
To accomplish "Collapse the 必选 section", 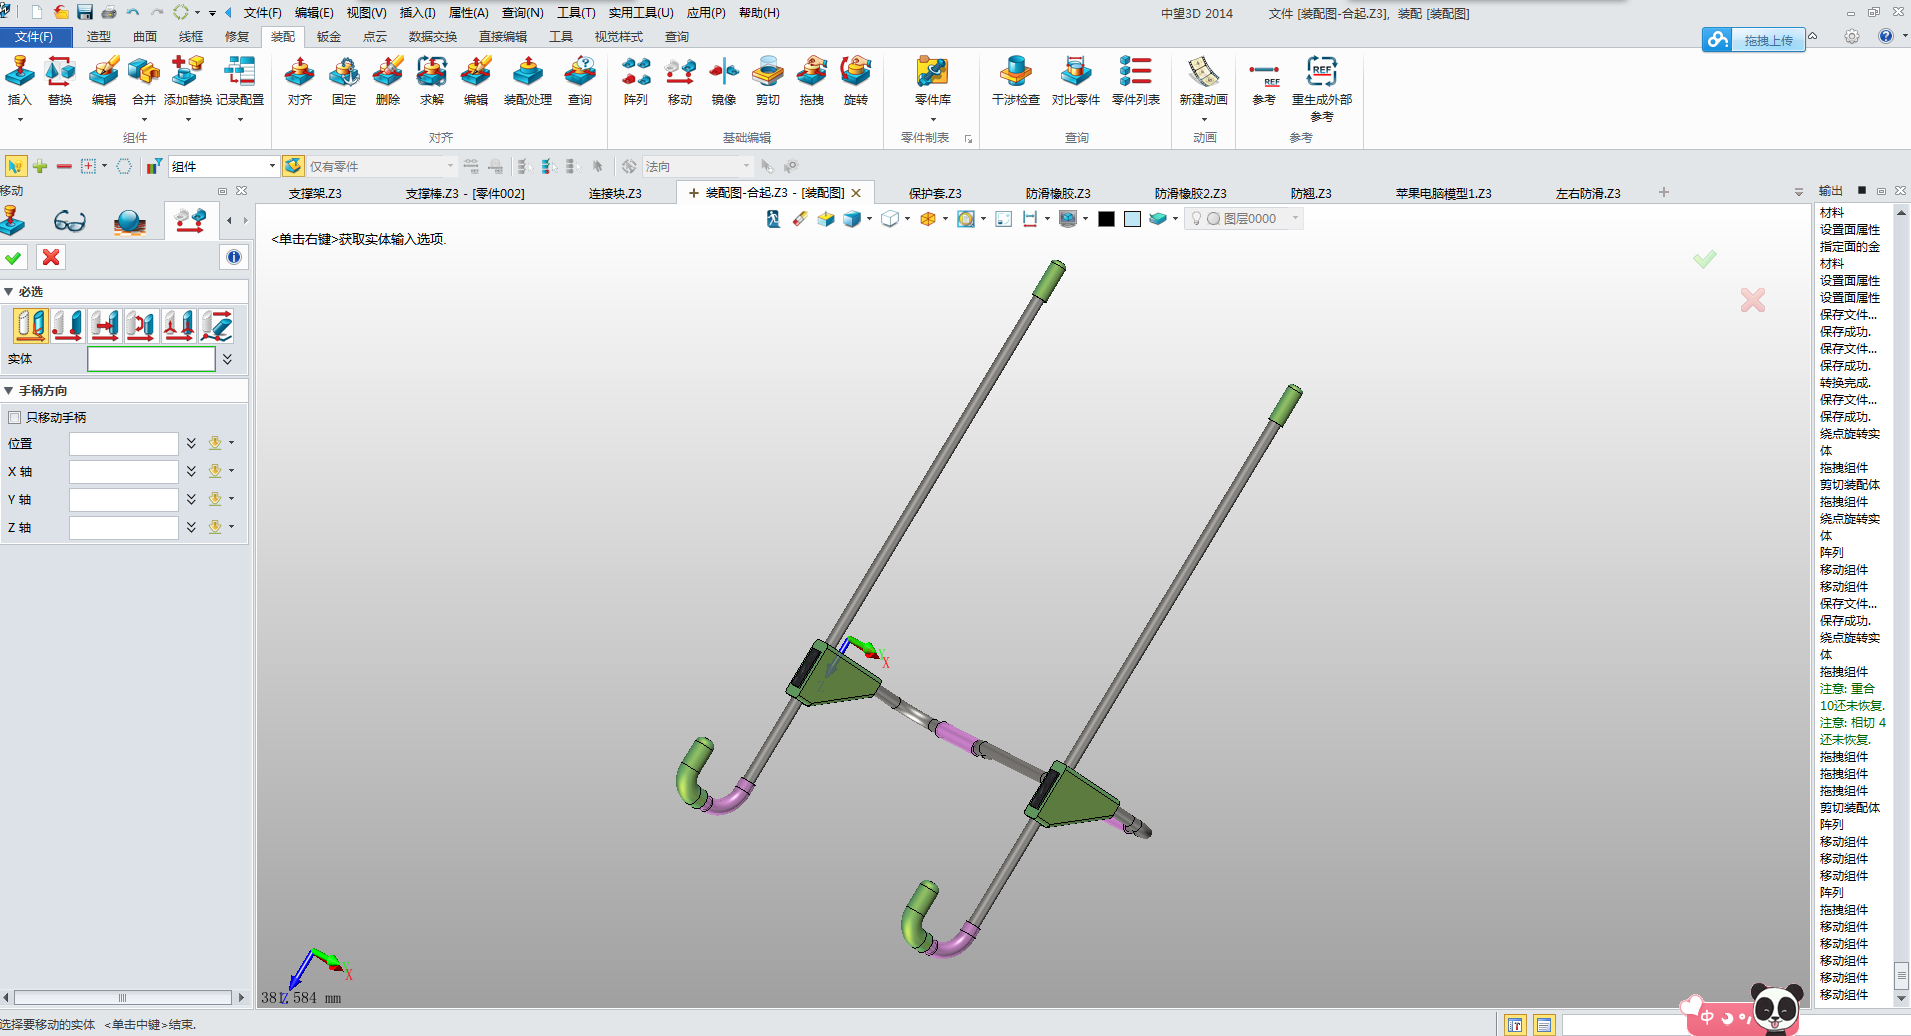I will (9, 292).
